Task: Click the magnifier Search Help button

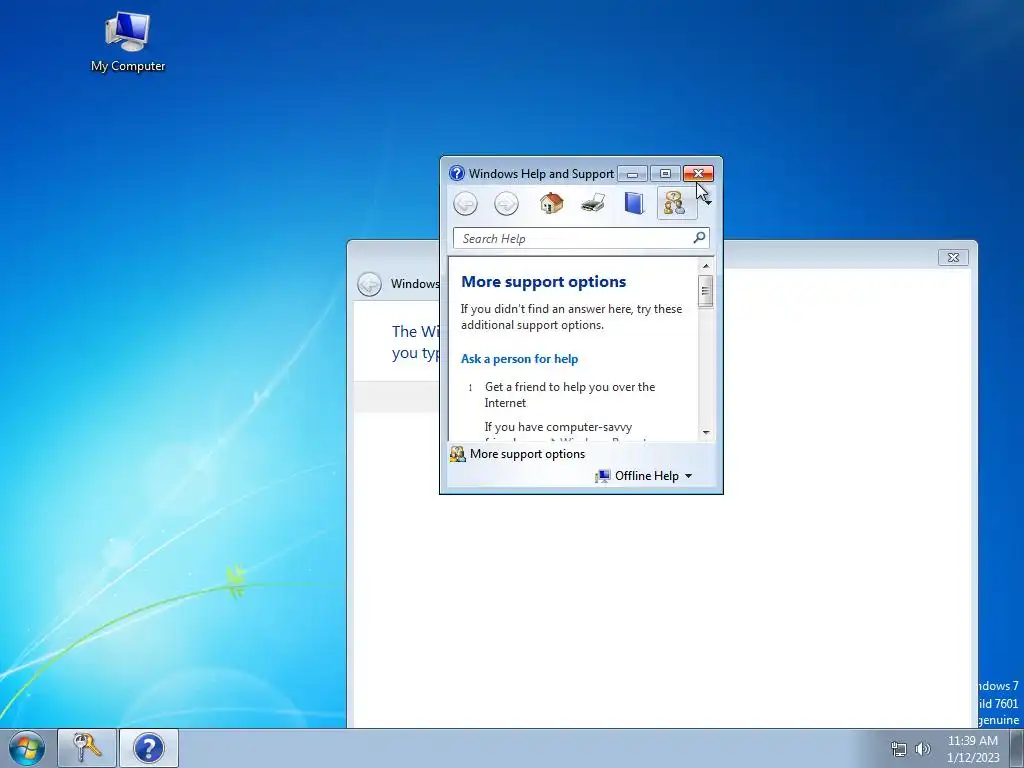Action: pos(699,238)
